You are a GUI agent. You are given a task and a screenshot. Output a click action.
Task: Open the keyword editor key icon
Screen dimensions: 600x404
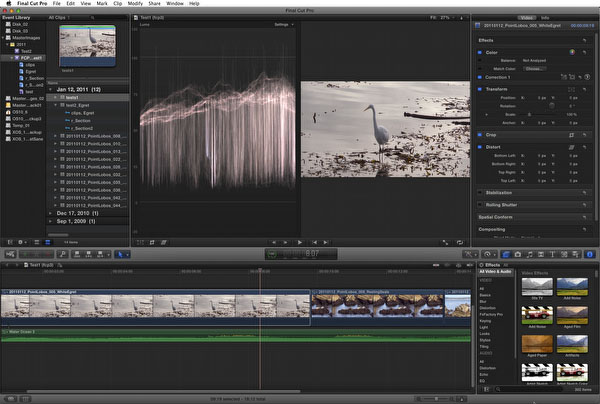[62, 254]
